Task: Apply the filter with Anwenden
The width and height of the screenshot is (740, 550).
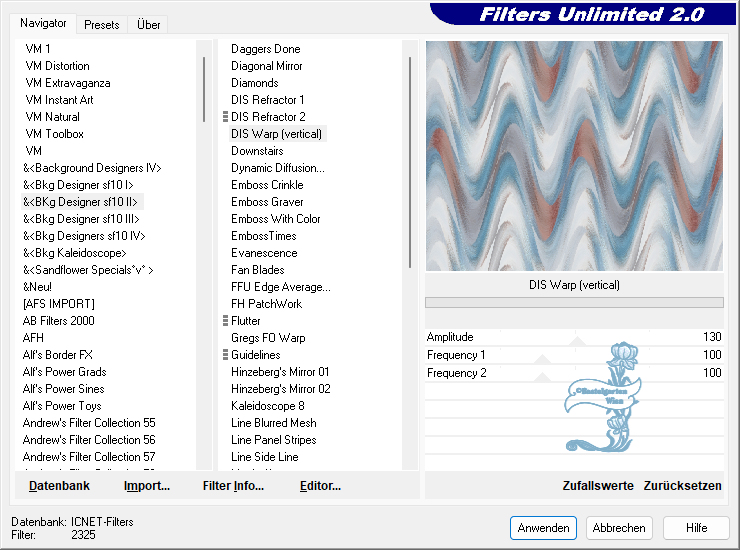Action: tap(543, 528)
